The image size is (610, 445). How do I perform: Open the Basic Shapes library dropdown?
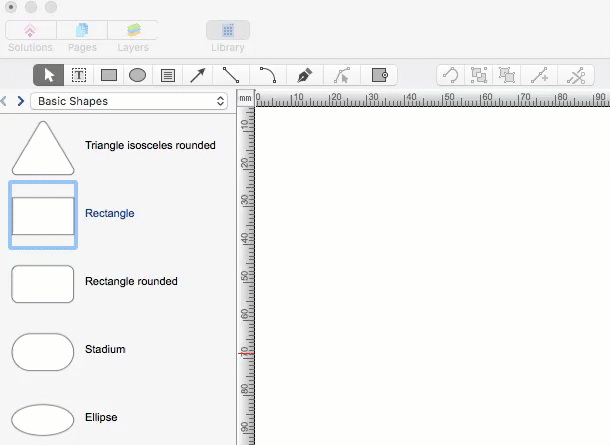(x=130, y=101)
